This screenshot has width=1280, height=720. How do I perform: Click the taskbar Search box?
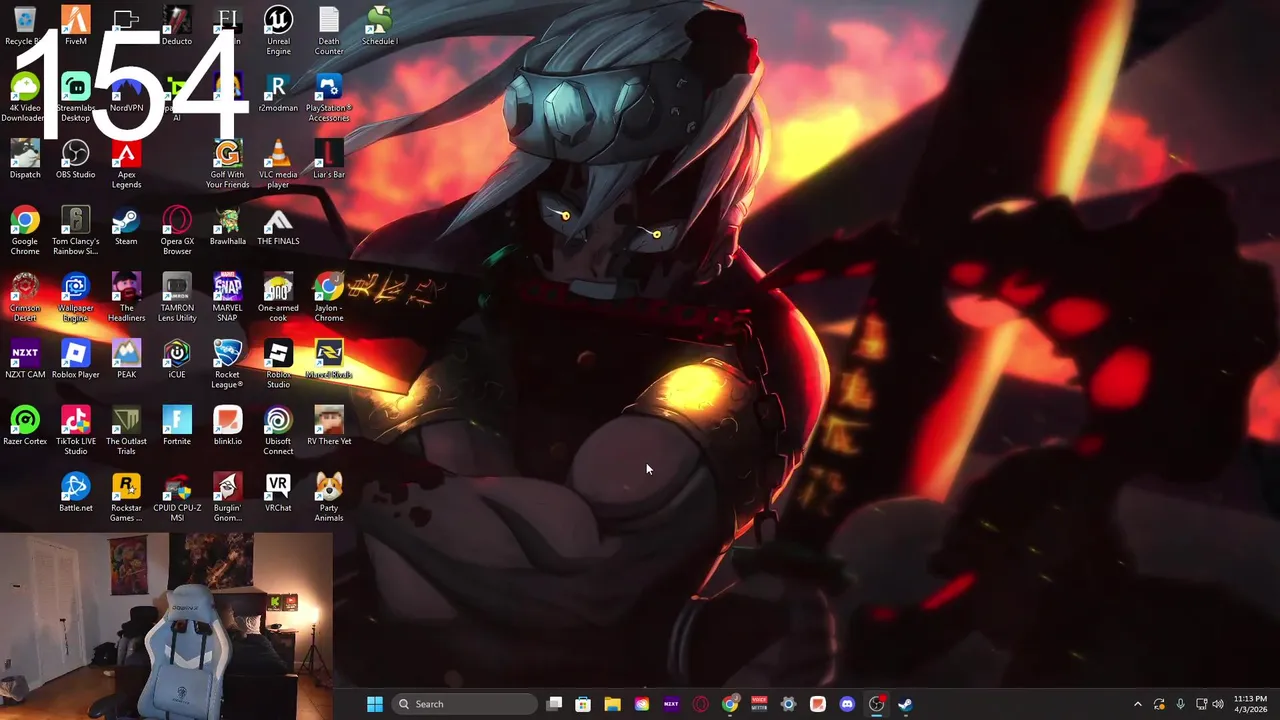pos(464,704)
